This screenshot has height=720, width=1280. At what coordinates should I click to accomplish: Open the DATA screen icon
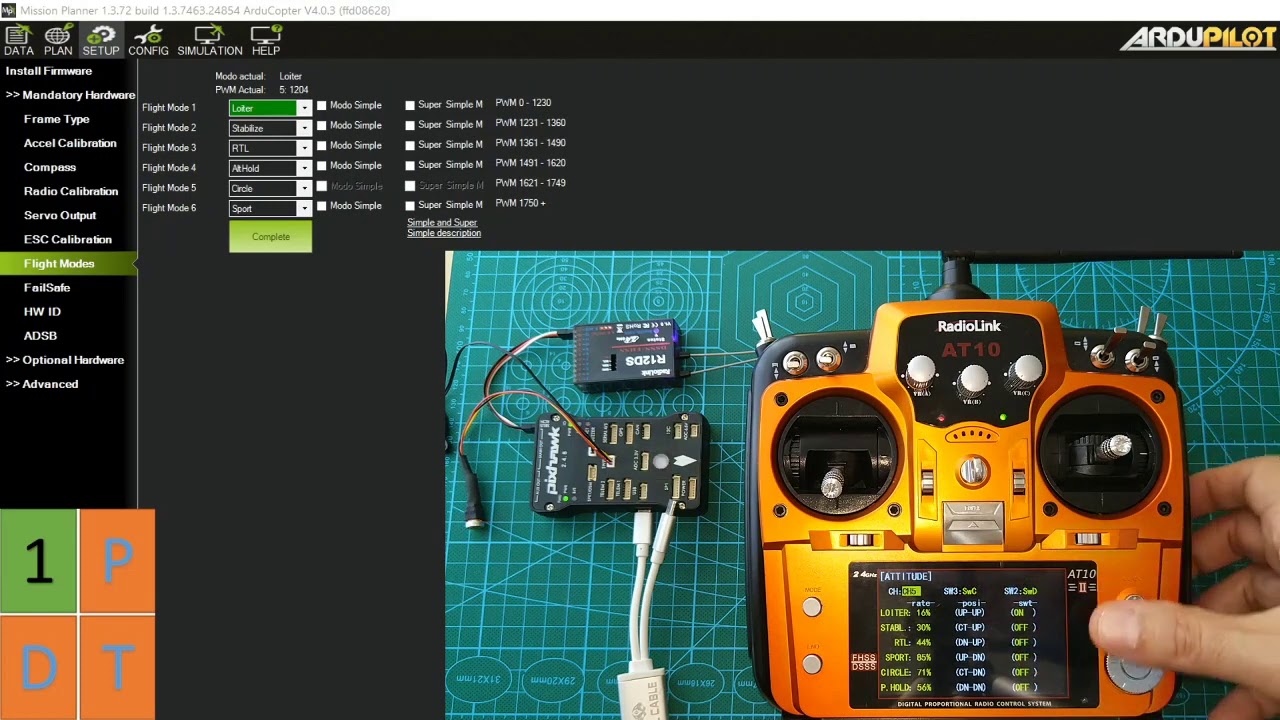click(x=18, y=40)
